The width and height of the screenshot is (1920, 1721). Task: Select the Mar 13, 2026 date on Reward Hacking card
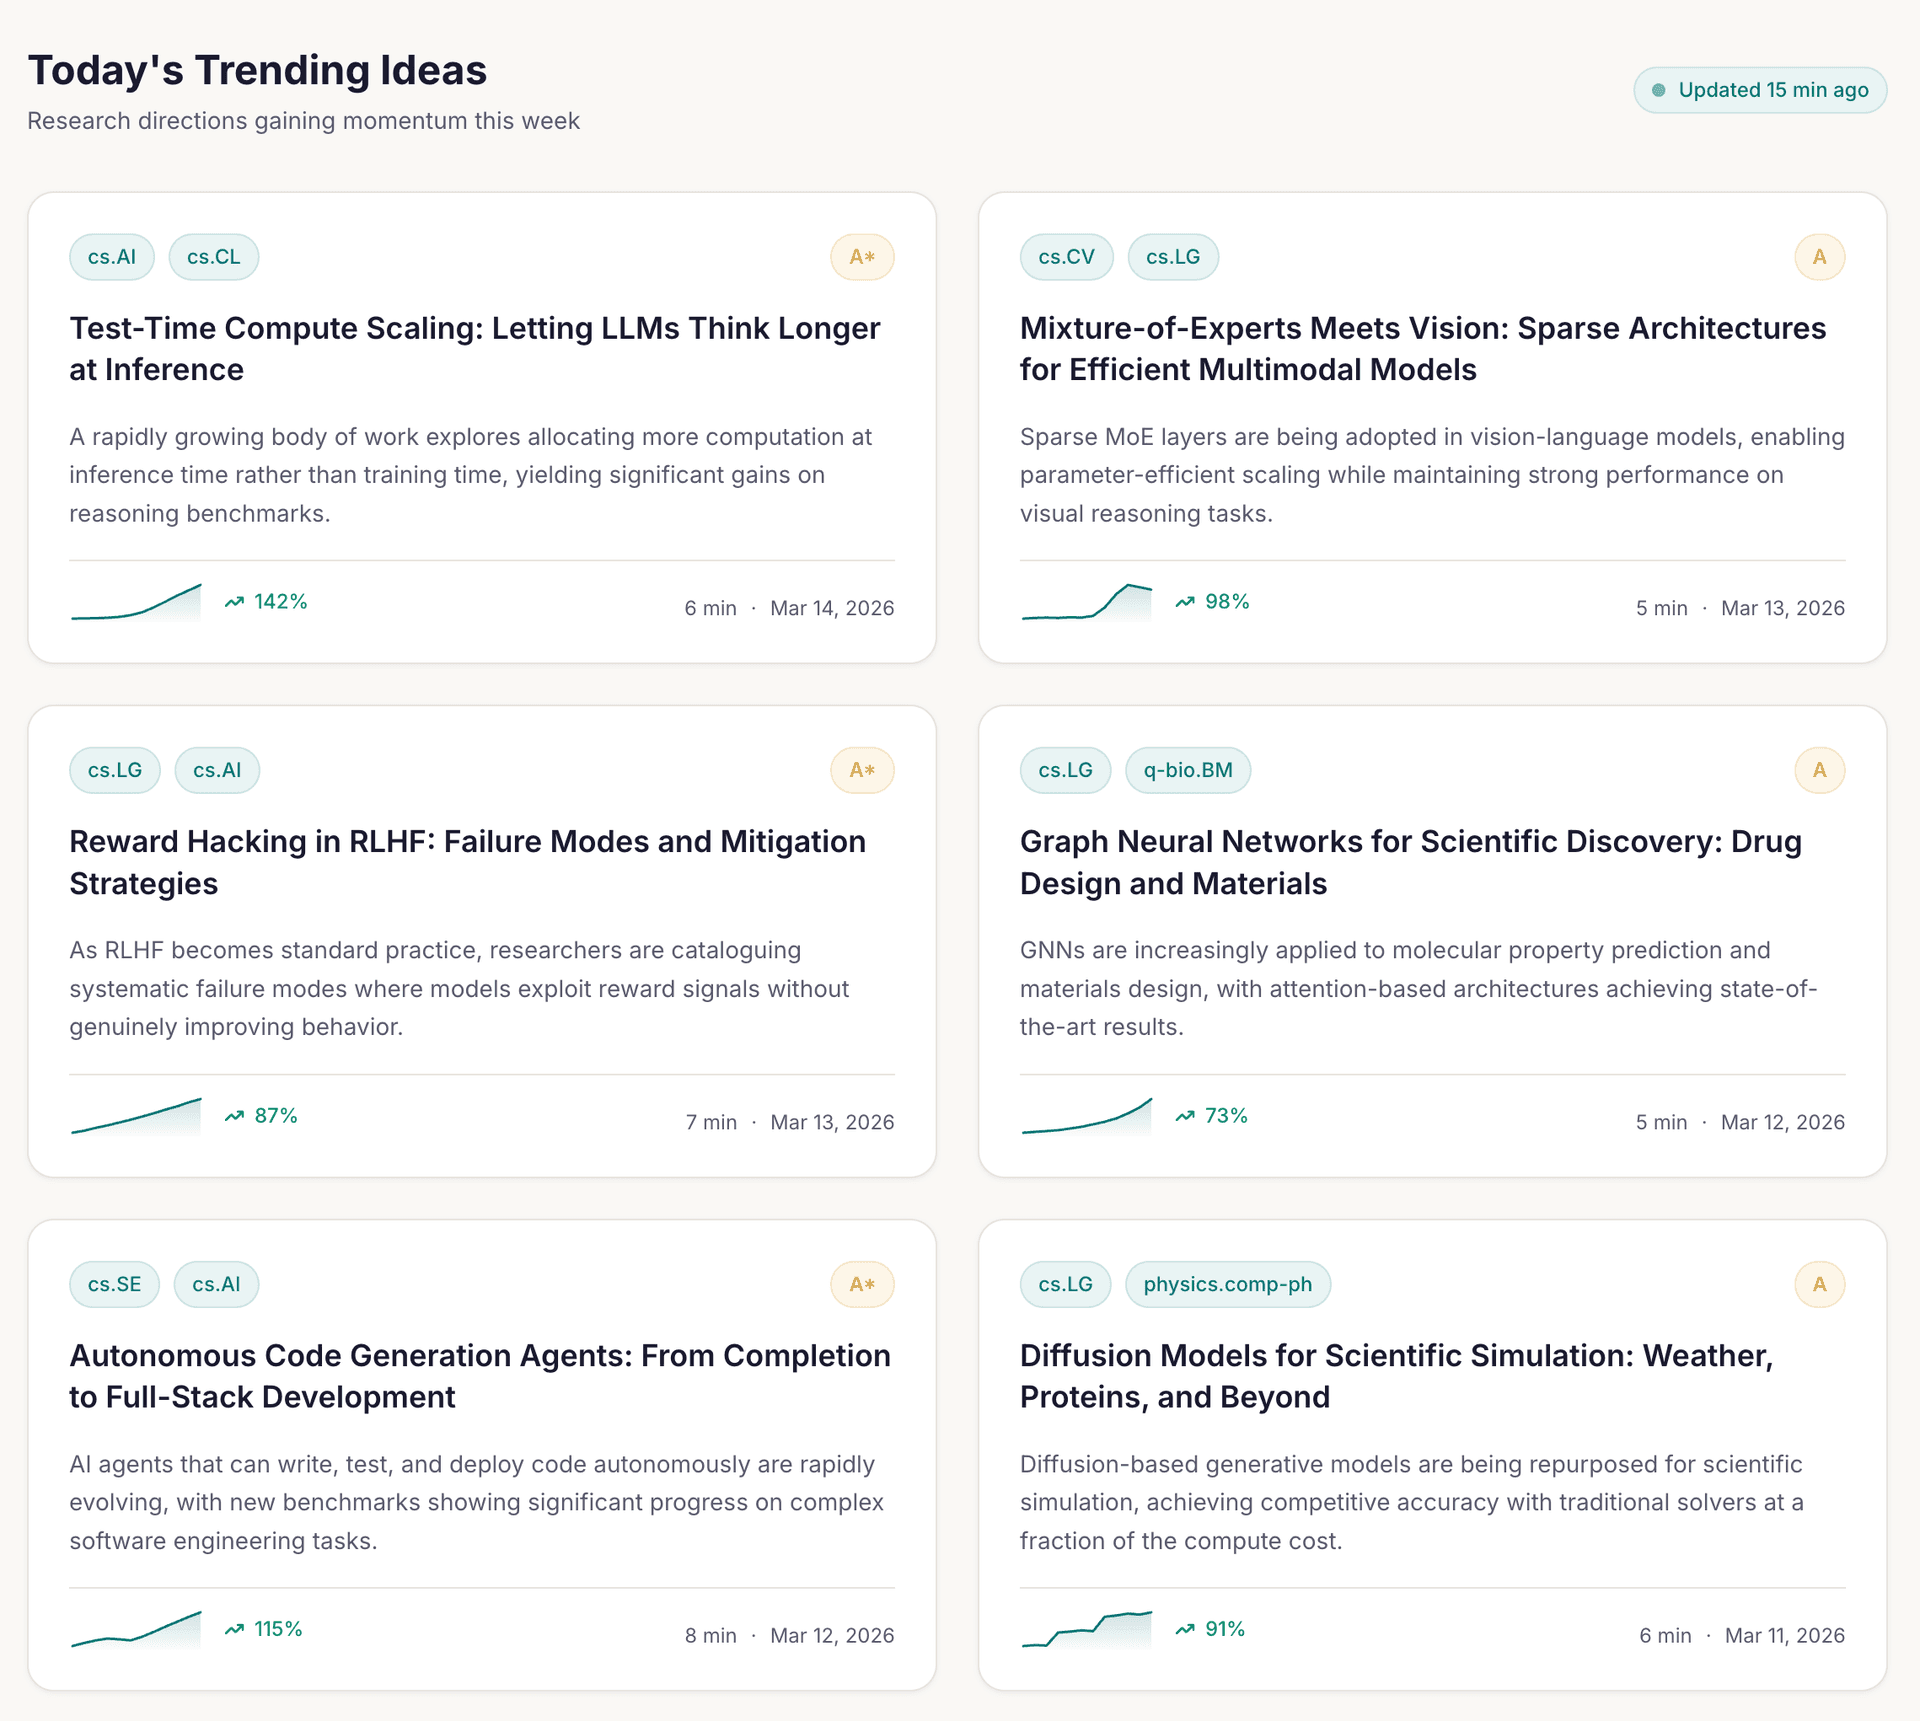click(x=832, y=1121)
